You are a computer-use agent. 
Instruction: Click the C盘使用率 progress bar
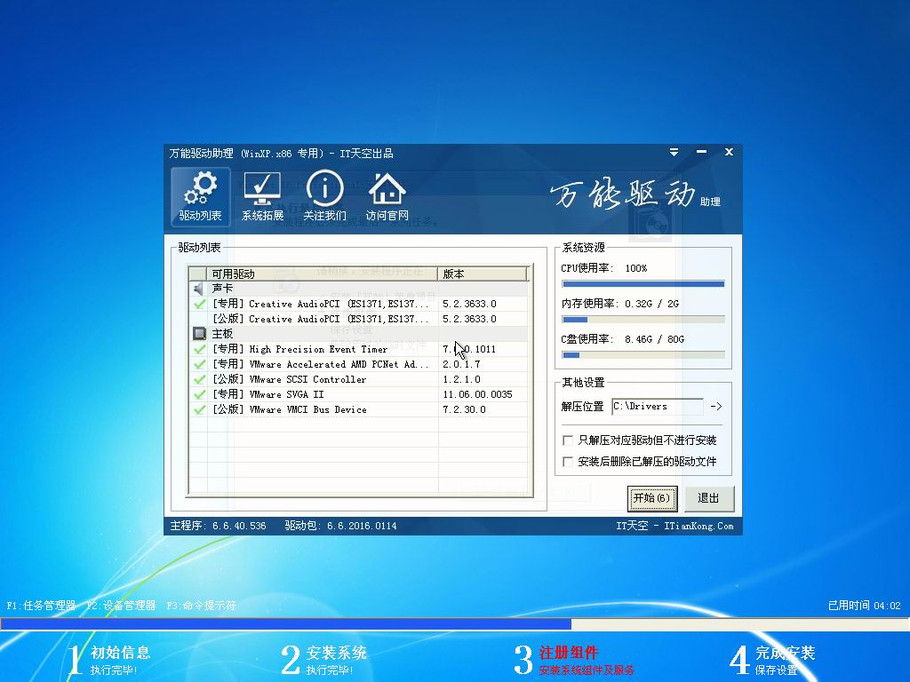click(643, 355)
